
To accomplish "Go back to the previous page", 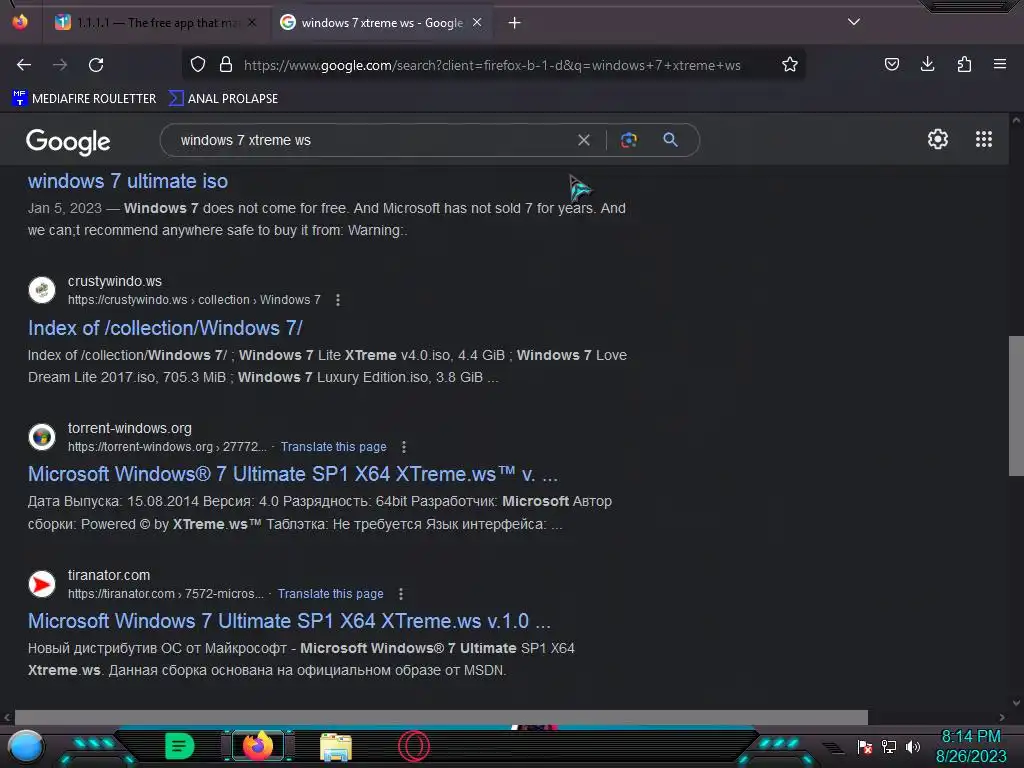I will [x=24, y=65].
